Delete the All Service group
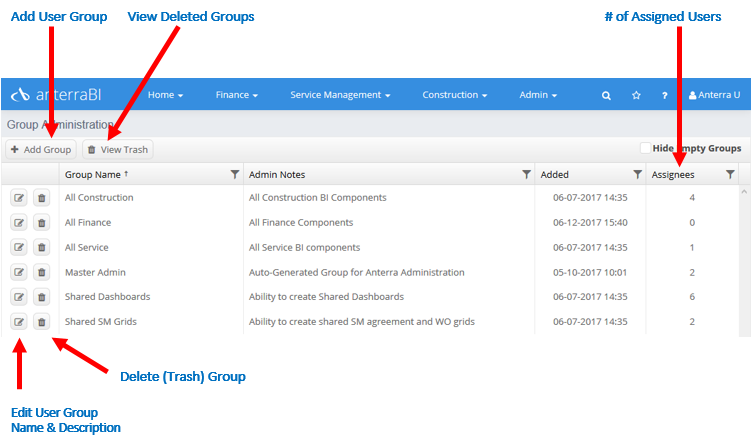756x441 pixels. click(x=42, y=247)
